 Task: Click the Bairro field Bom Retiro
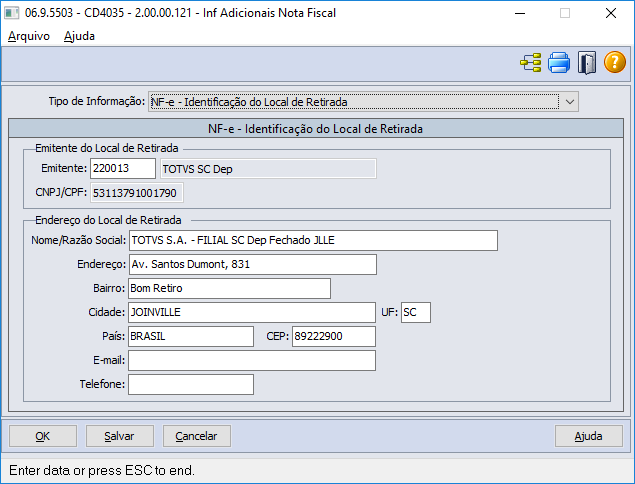[x=229, y=288]
